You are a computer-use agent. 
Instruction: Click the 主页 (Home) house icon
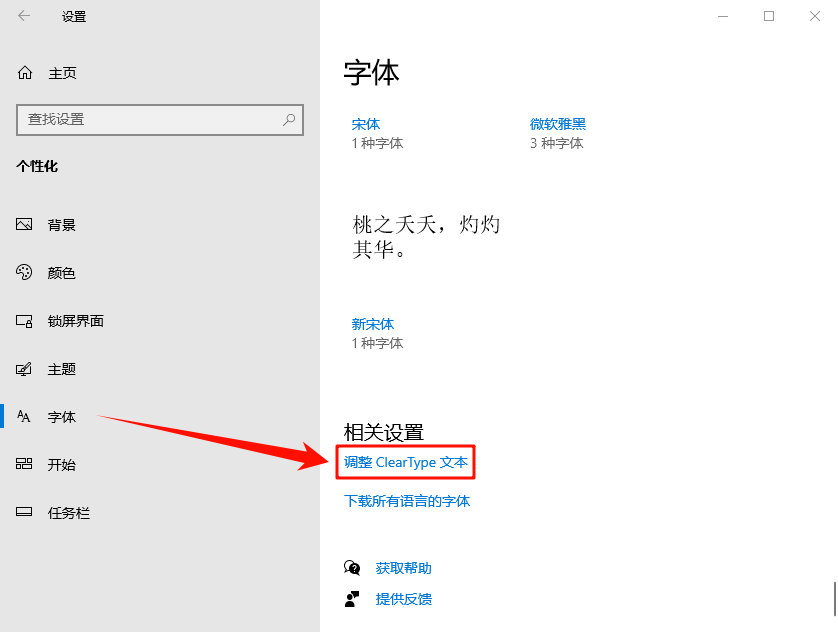pos(23,72)
